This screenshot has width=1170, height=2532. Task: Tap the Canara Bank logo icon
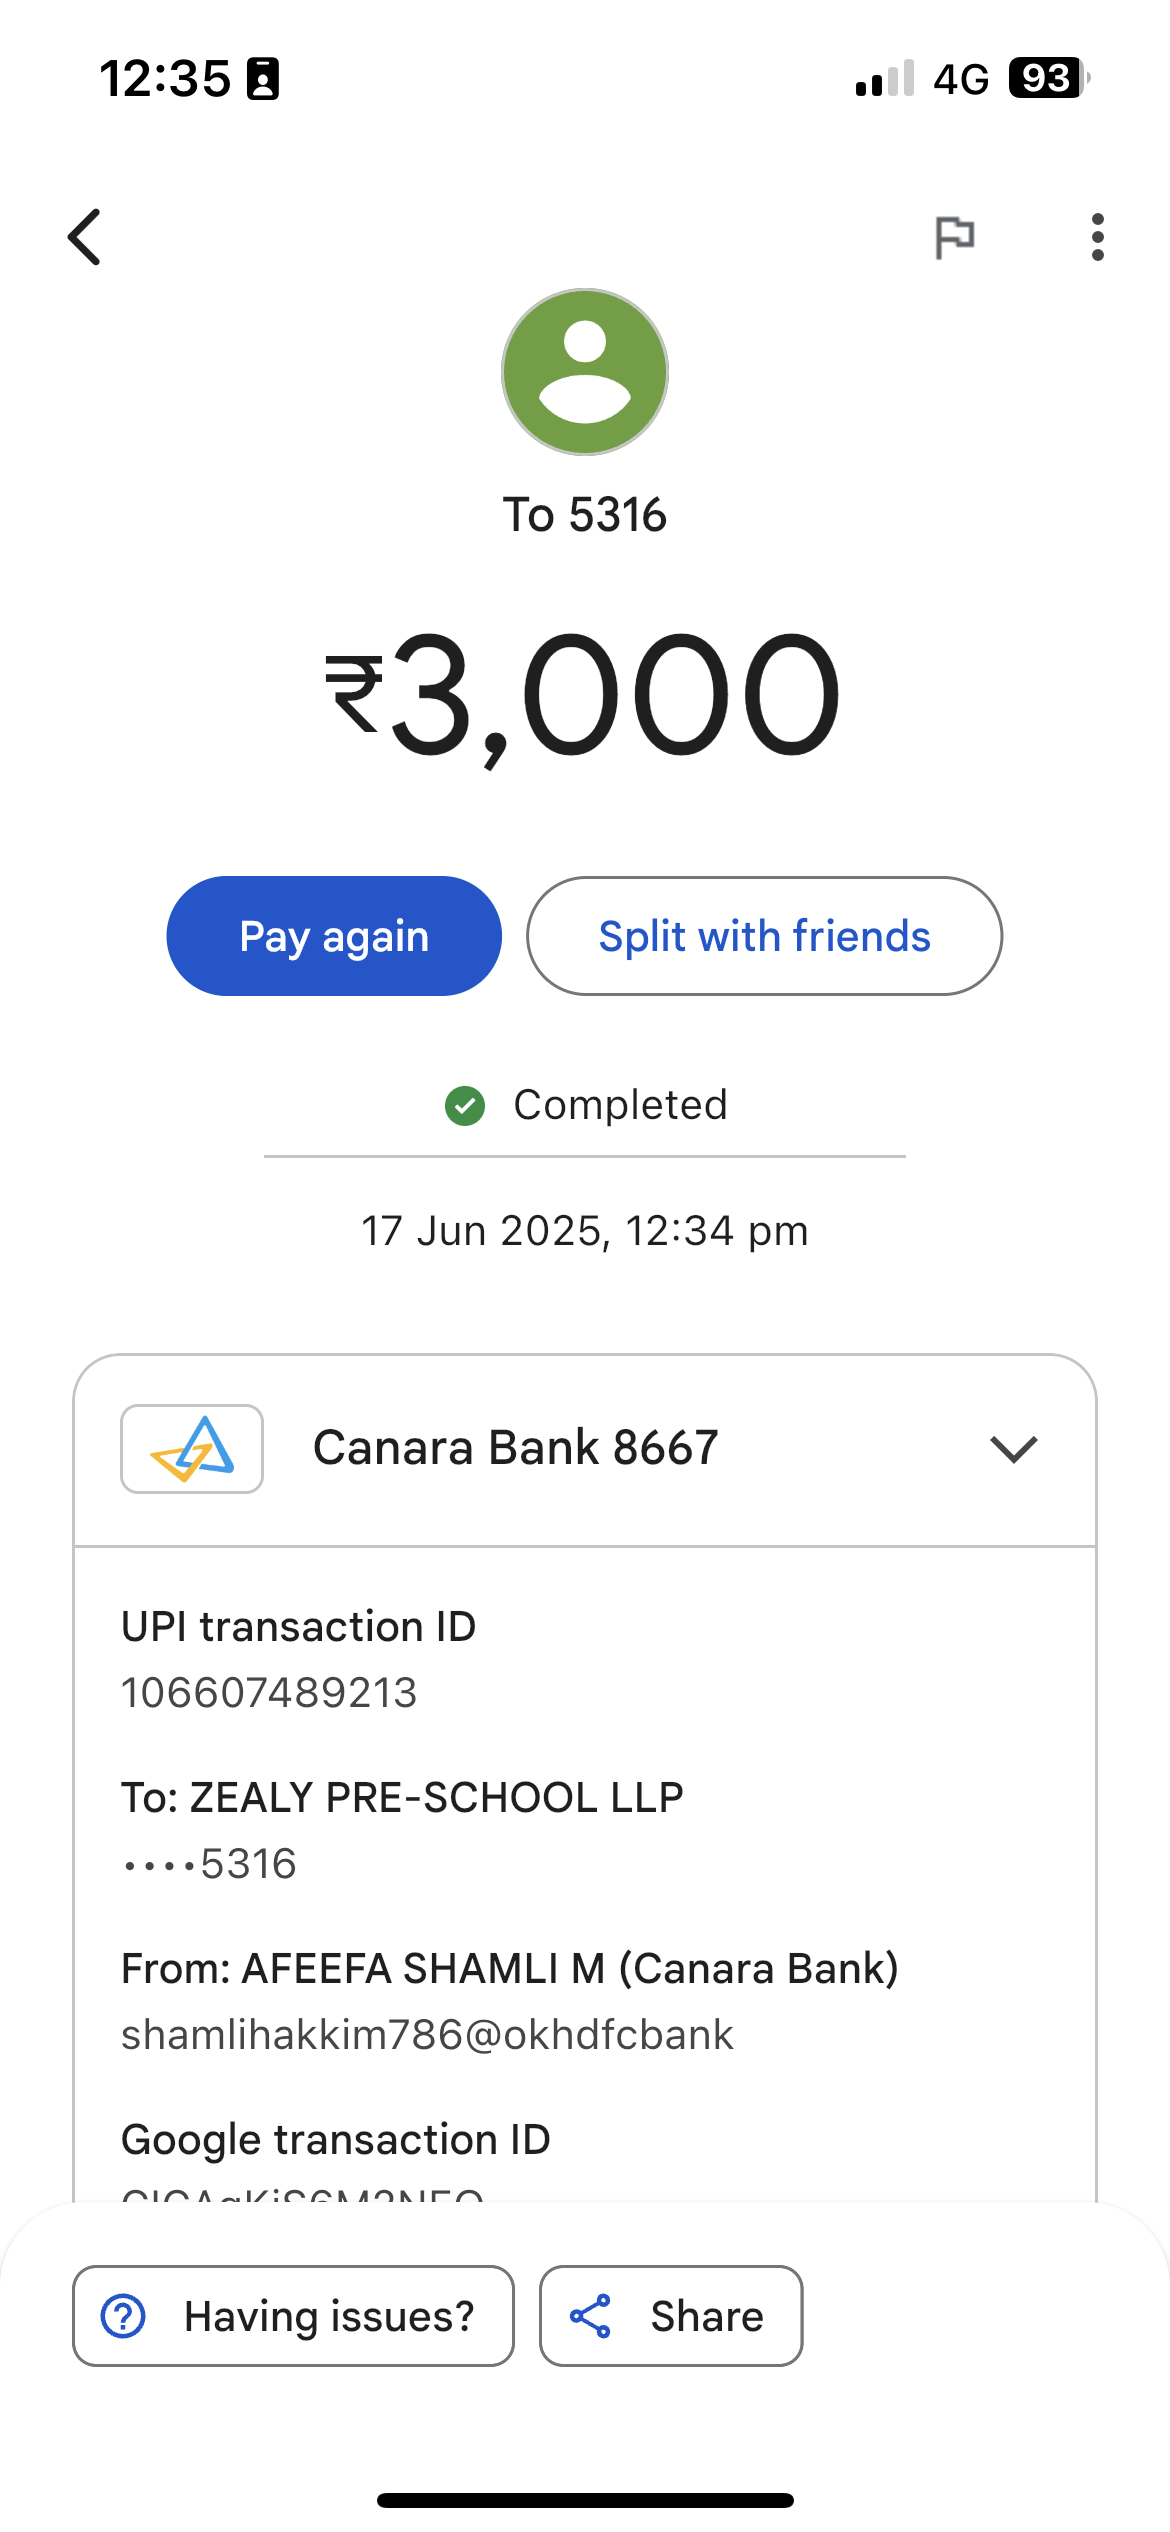192,1449
